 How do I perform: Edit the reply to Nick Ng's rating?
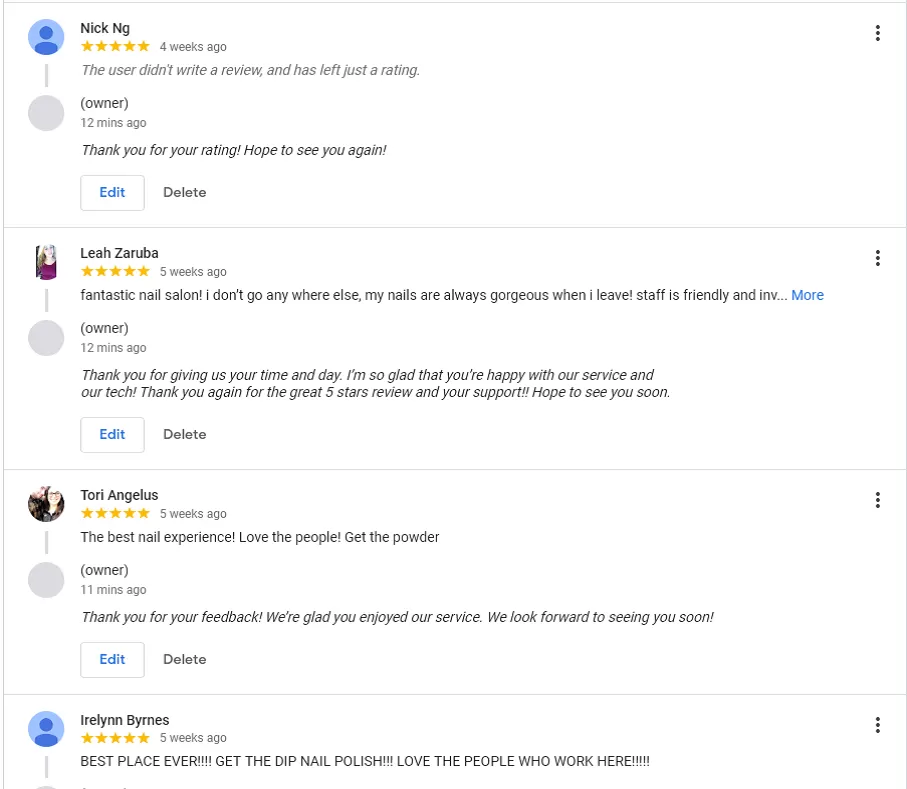[x=112, y=192]
